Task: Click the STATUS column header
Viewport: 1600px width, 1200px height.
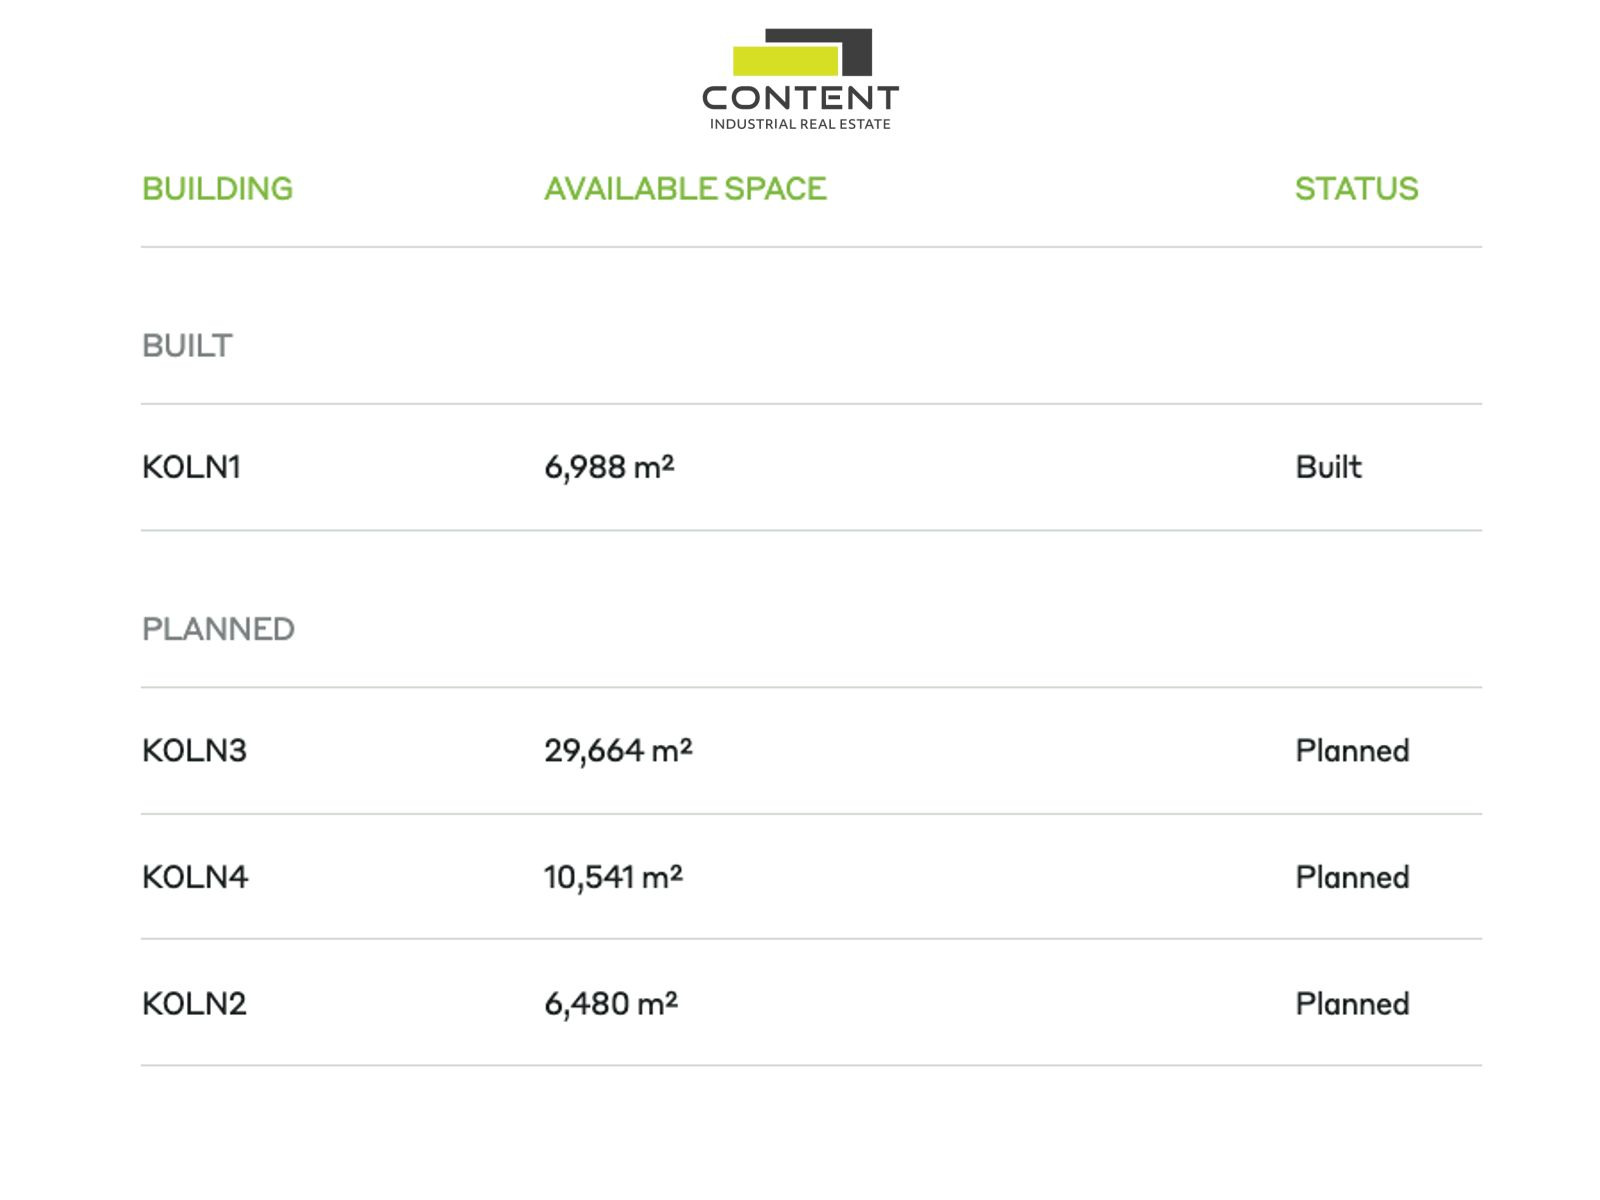Action: point(1356,189)
